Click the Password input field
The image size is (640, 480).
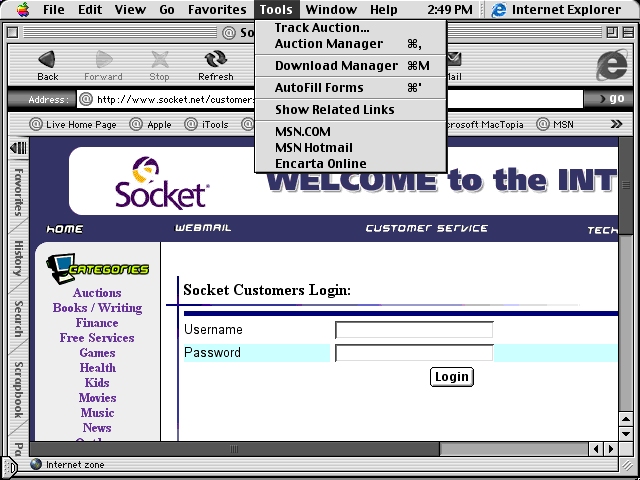click(x=414, y=353)
